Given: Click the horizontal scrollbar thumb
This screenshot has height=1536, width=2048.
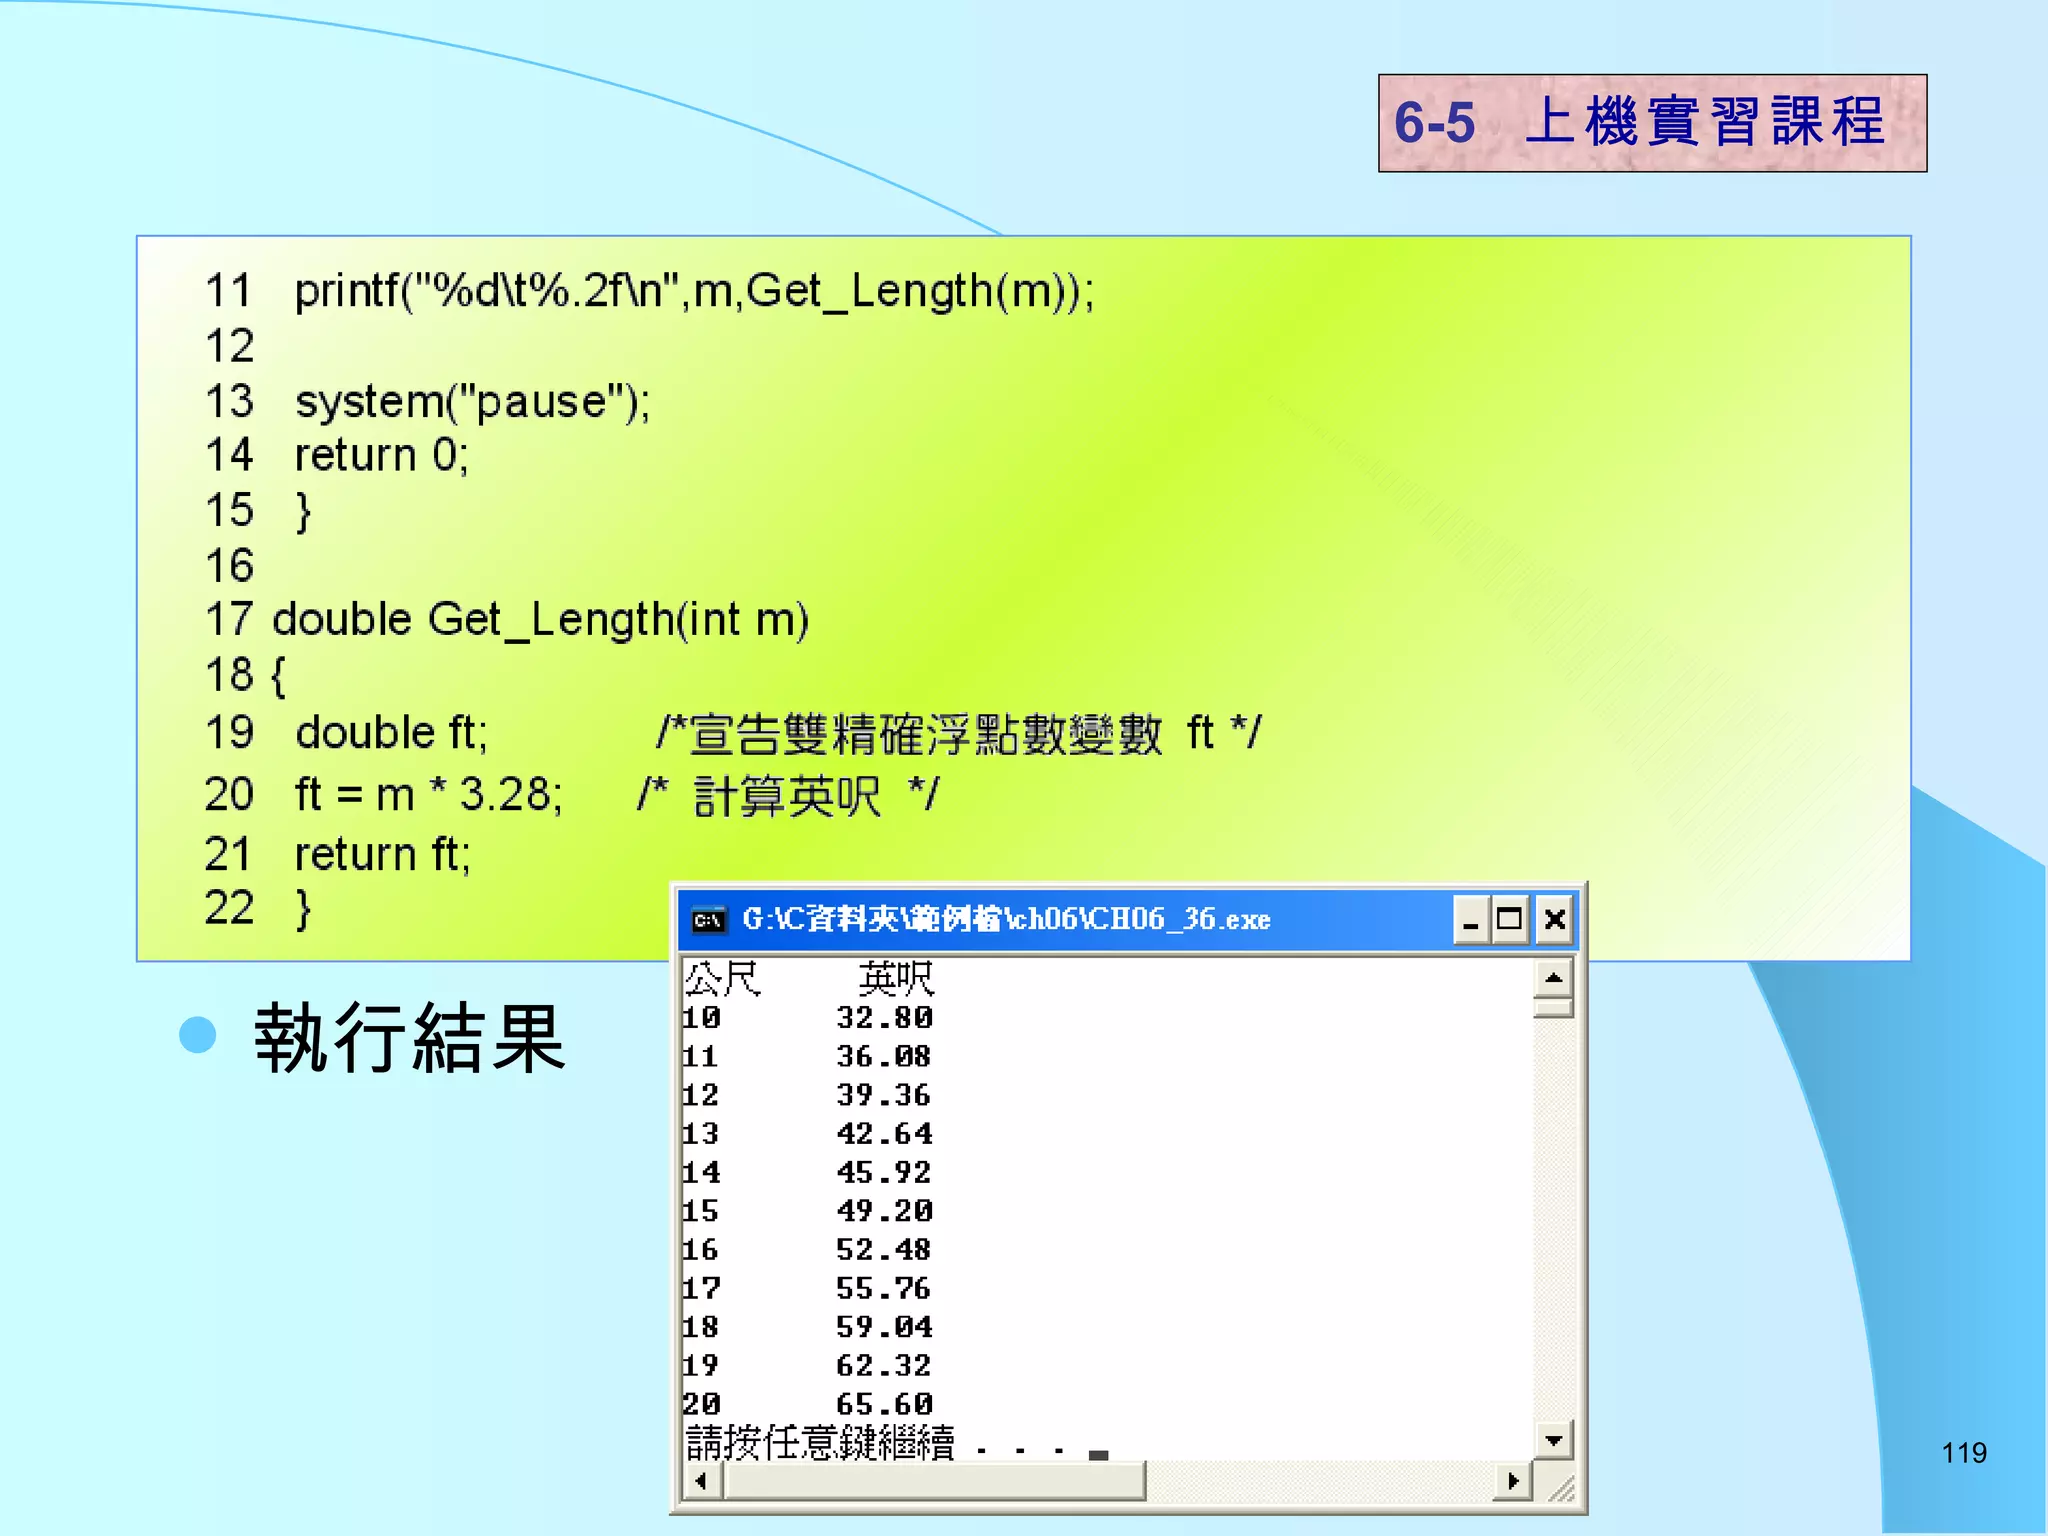Looking at the screenshot, I should (x=934, y=1481).
